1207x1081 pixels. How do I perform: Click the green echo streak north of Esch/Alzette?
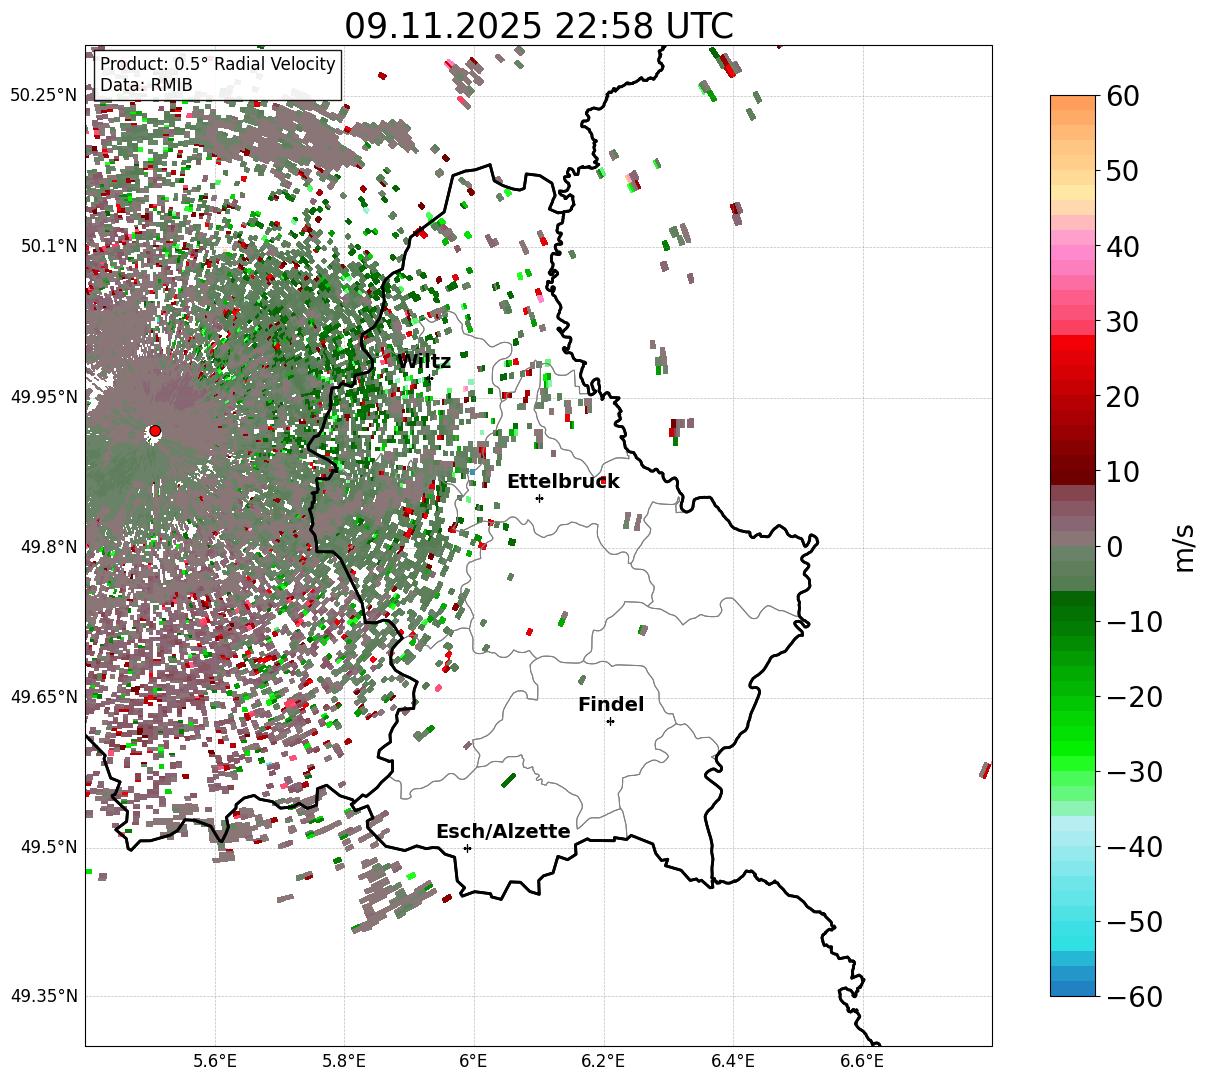(508, 780)
